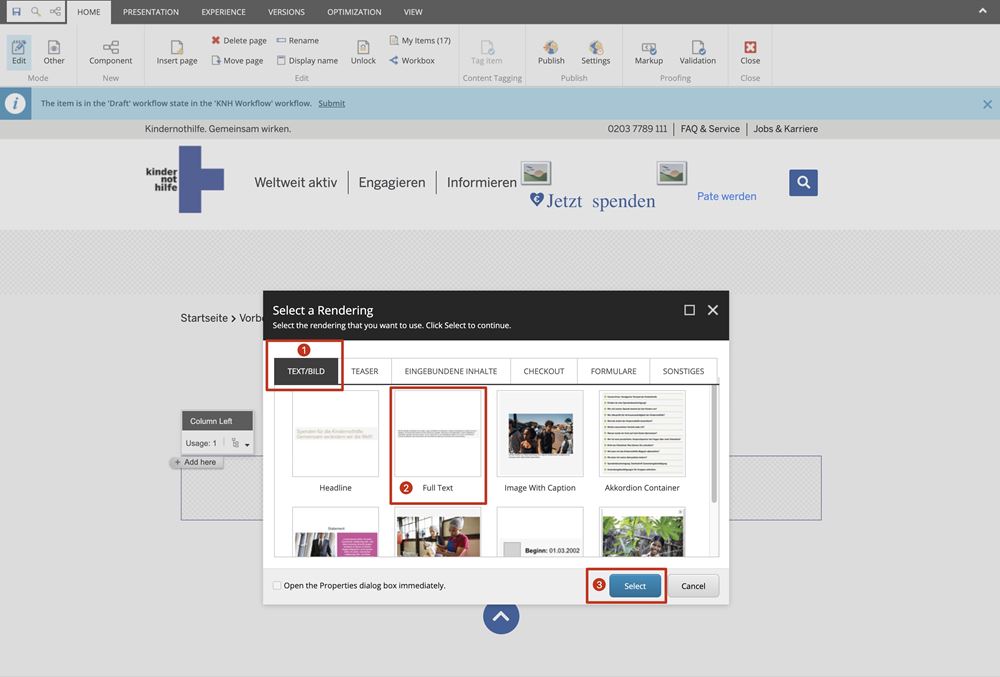Switch to the TEASER tab

tap(365, 371)
